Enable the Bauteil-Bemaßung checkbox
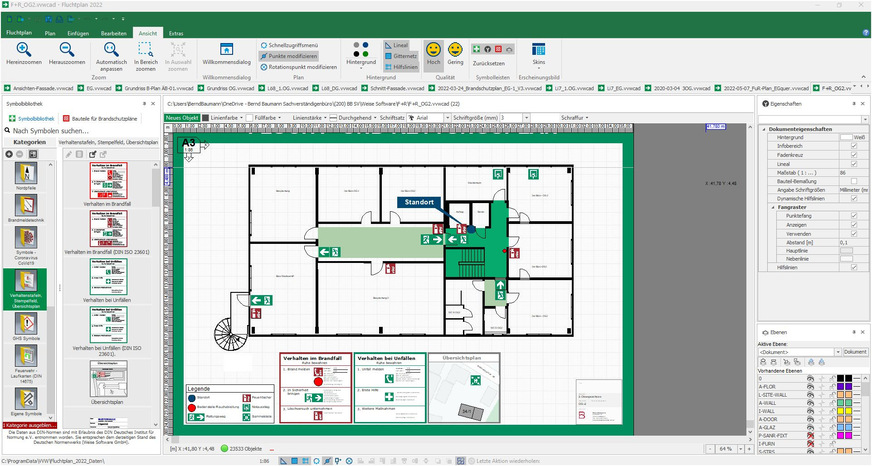This screenshot has width=872, height=466. (853, 180)
